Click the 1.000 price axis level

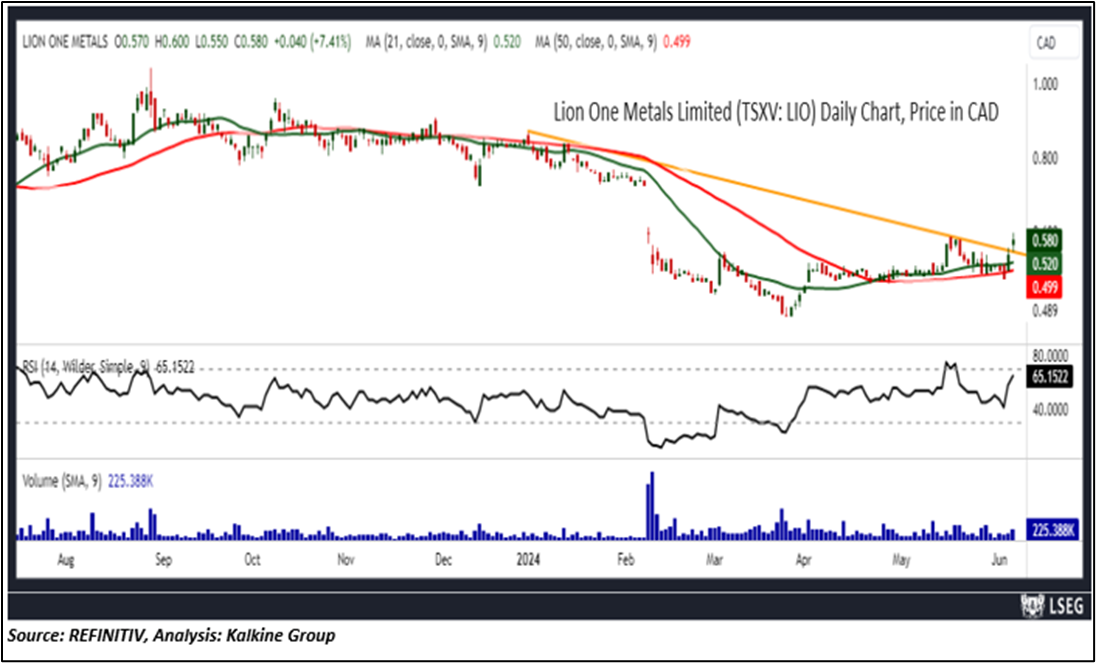[1046, 83]
